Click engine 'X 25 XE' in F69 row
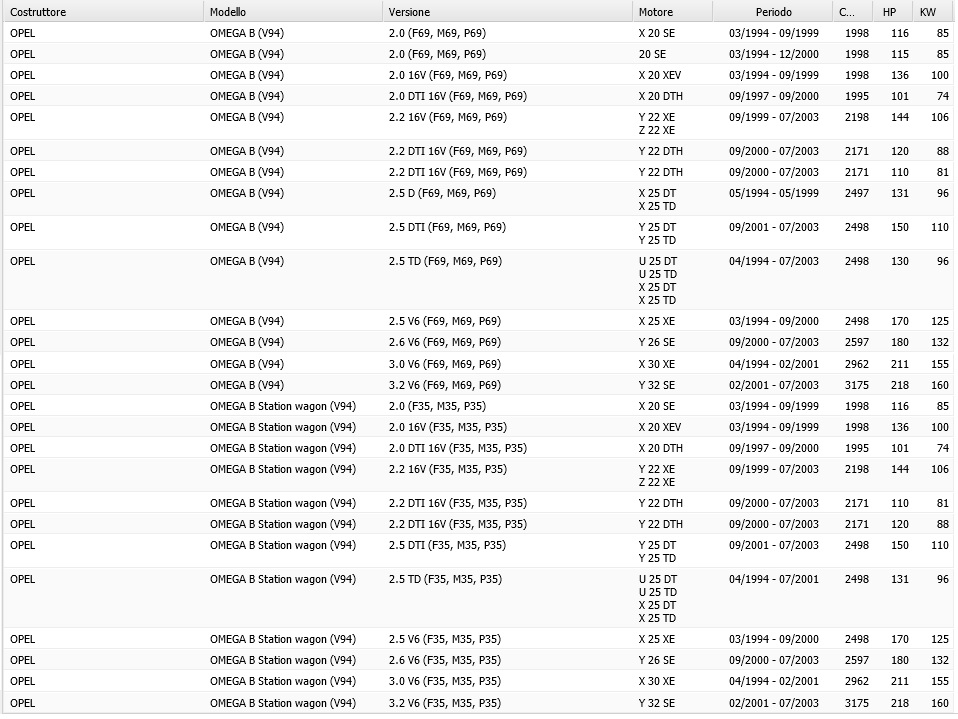958x719 pixels. (x=657, y=321)
